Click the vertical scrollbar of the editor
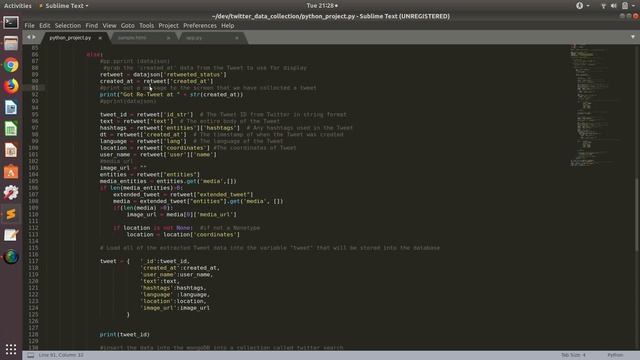Screen dimensions: 640x360 637,215
